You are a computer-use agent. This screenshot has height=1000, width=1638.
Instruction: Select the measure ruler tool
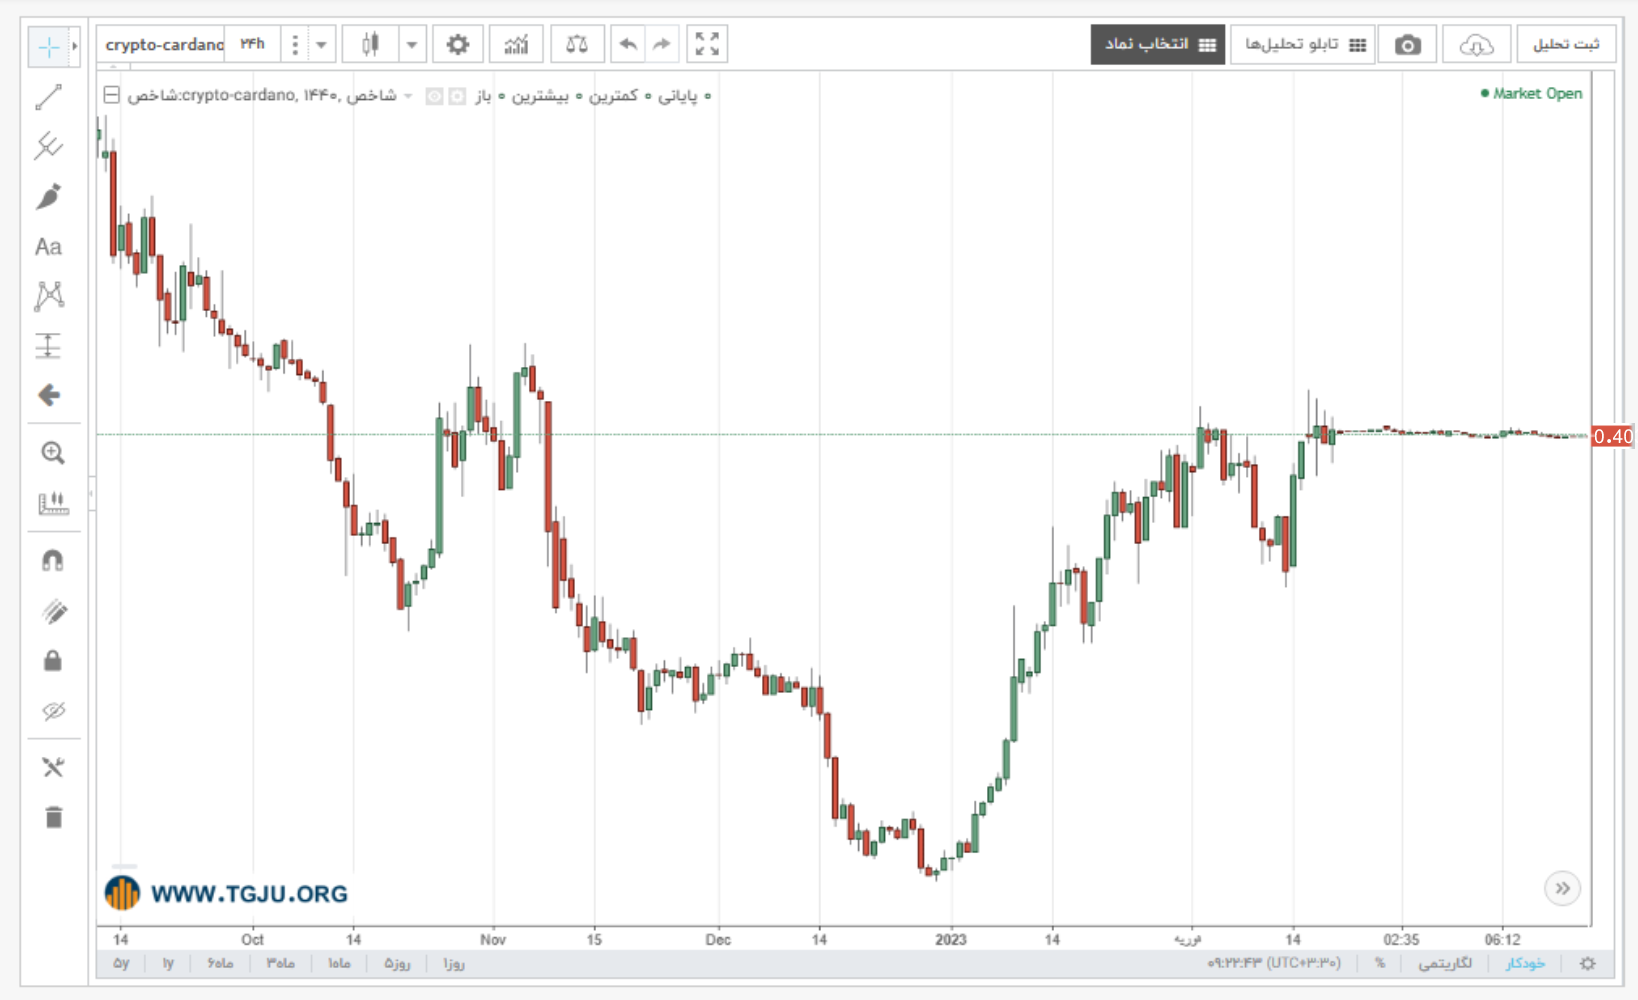pos(52,503)
